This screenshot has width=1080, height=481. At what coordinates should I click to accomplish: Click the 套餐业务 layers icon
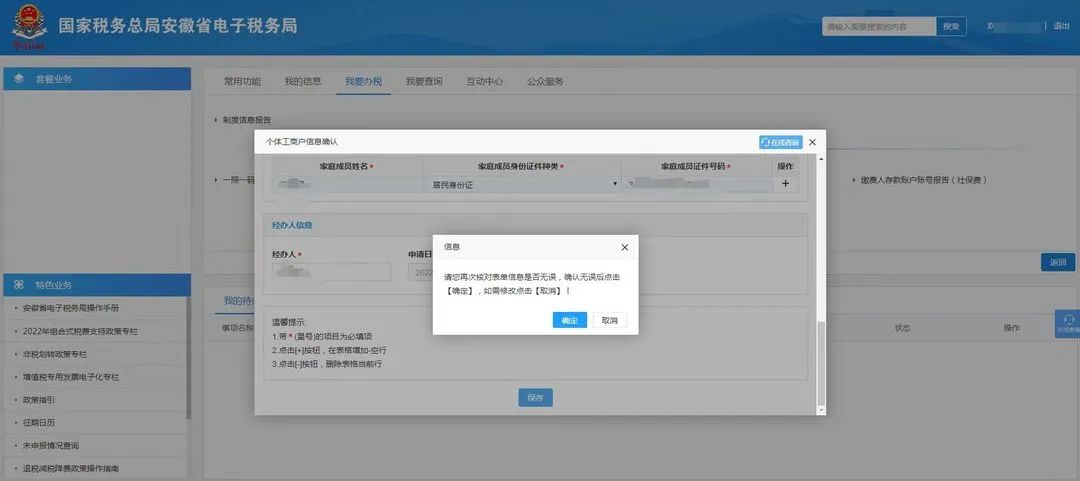pyautogui.click(x=19, y=79)
